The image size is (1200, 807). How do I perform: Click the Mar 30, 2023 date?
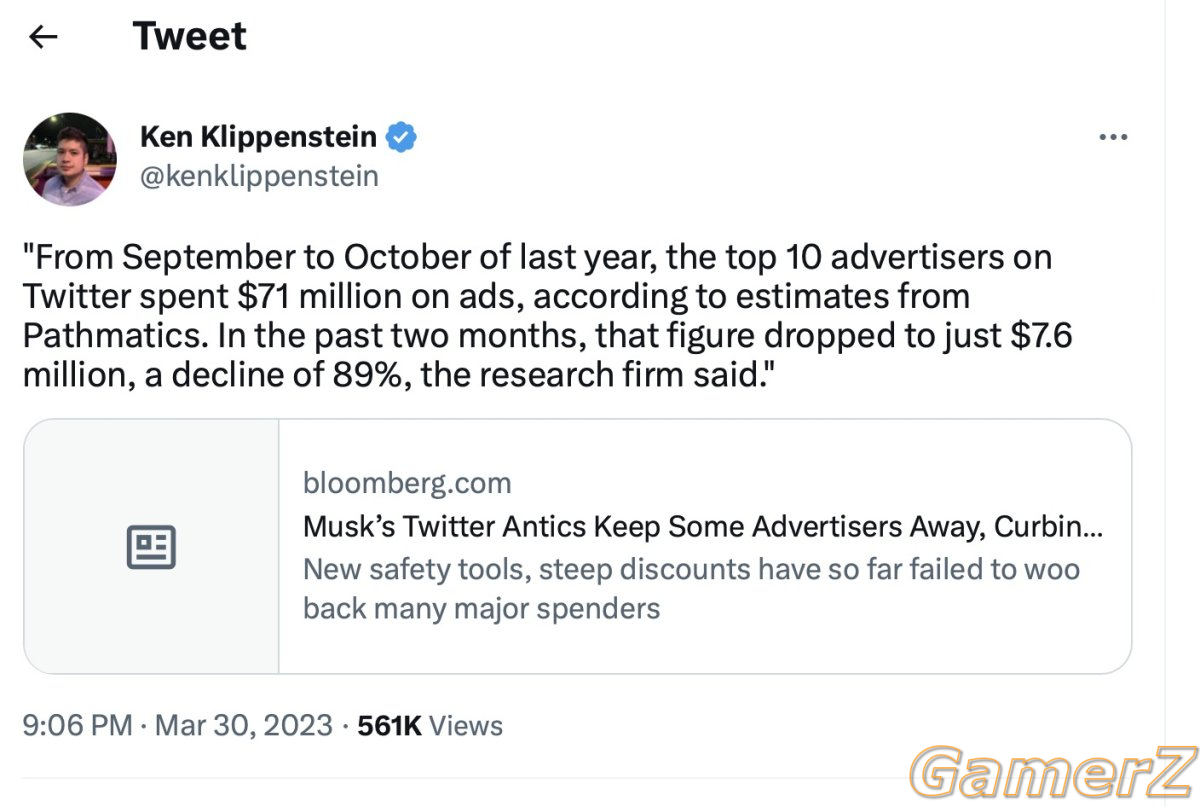tap(242, 725)
